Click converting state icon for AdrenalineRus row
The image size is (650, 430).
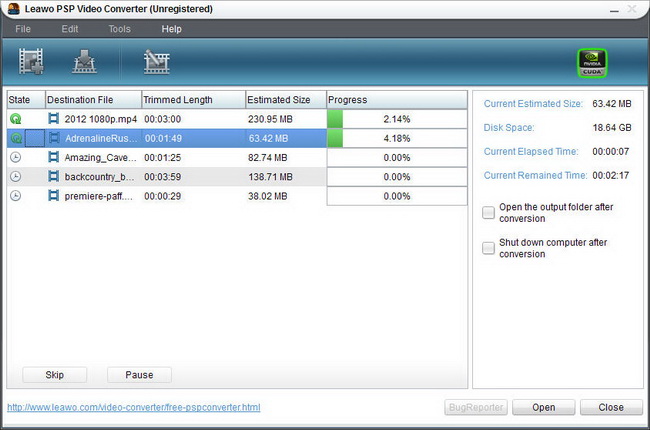tap(16, 138)
